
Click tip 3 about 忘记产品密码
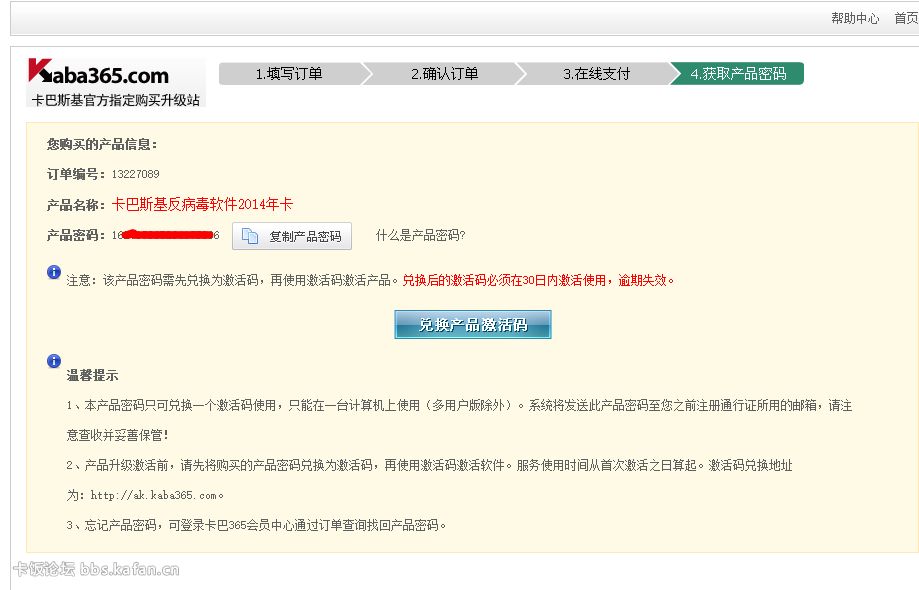[x=256, y=526]
